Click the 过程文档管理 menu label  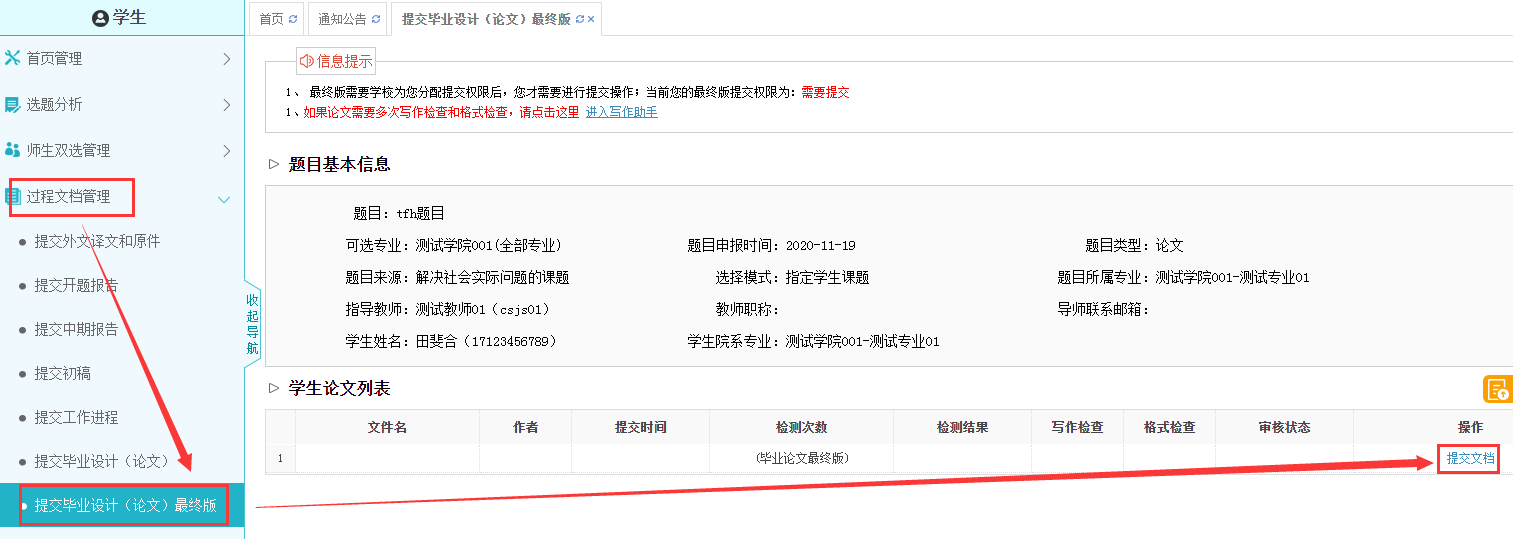click(x=68, y=196)
